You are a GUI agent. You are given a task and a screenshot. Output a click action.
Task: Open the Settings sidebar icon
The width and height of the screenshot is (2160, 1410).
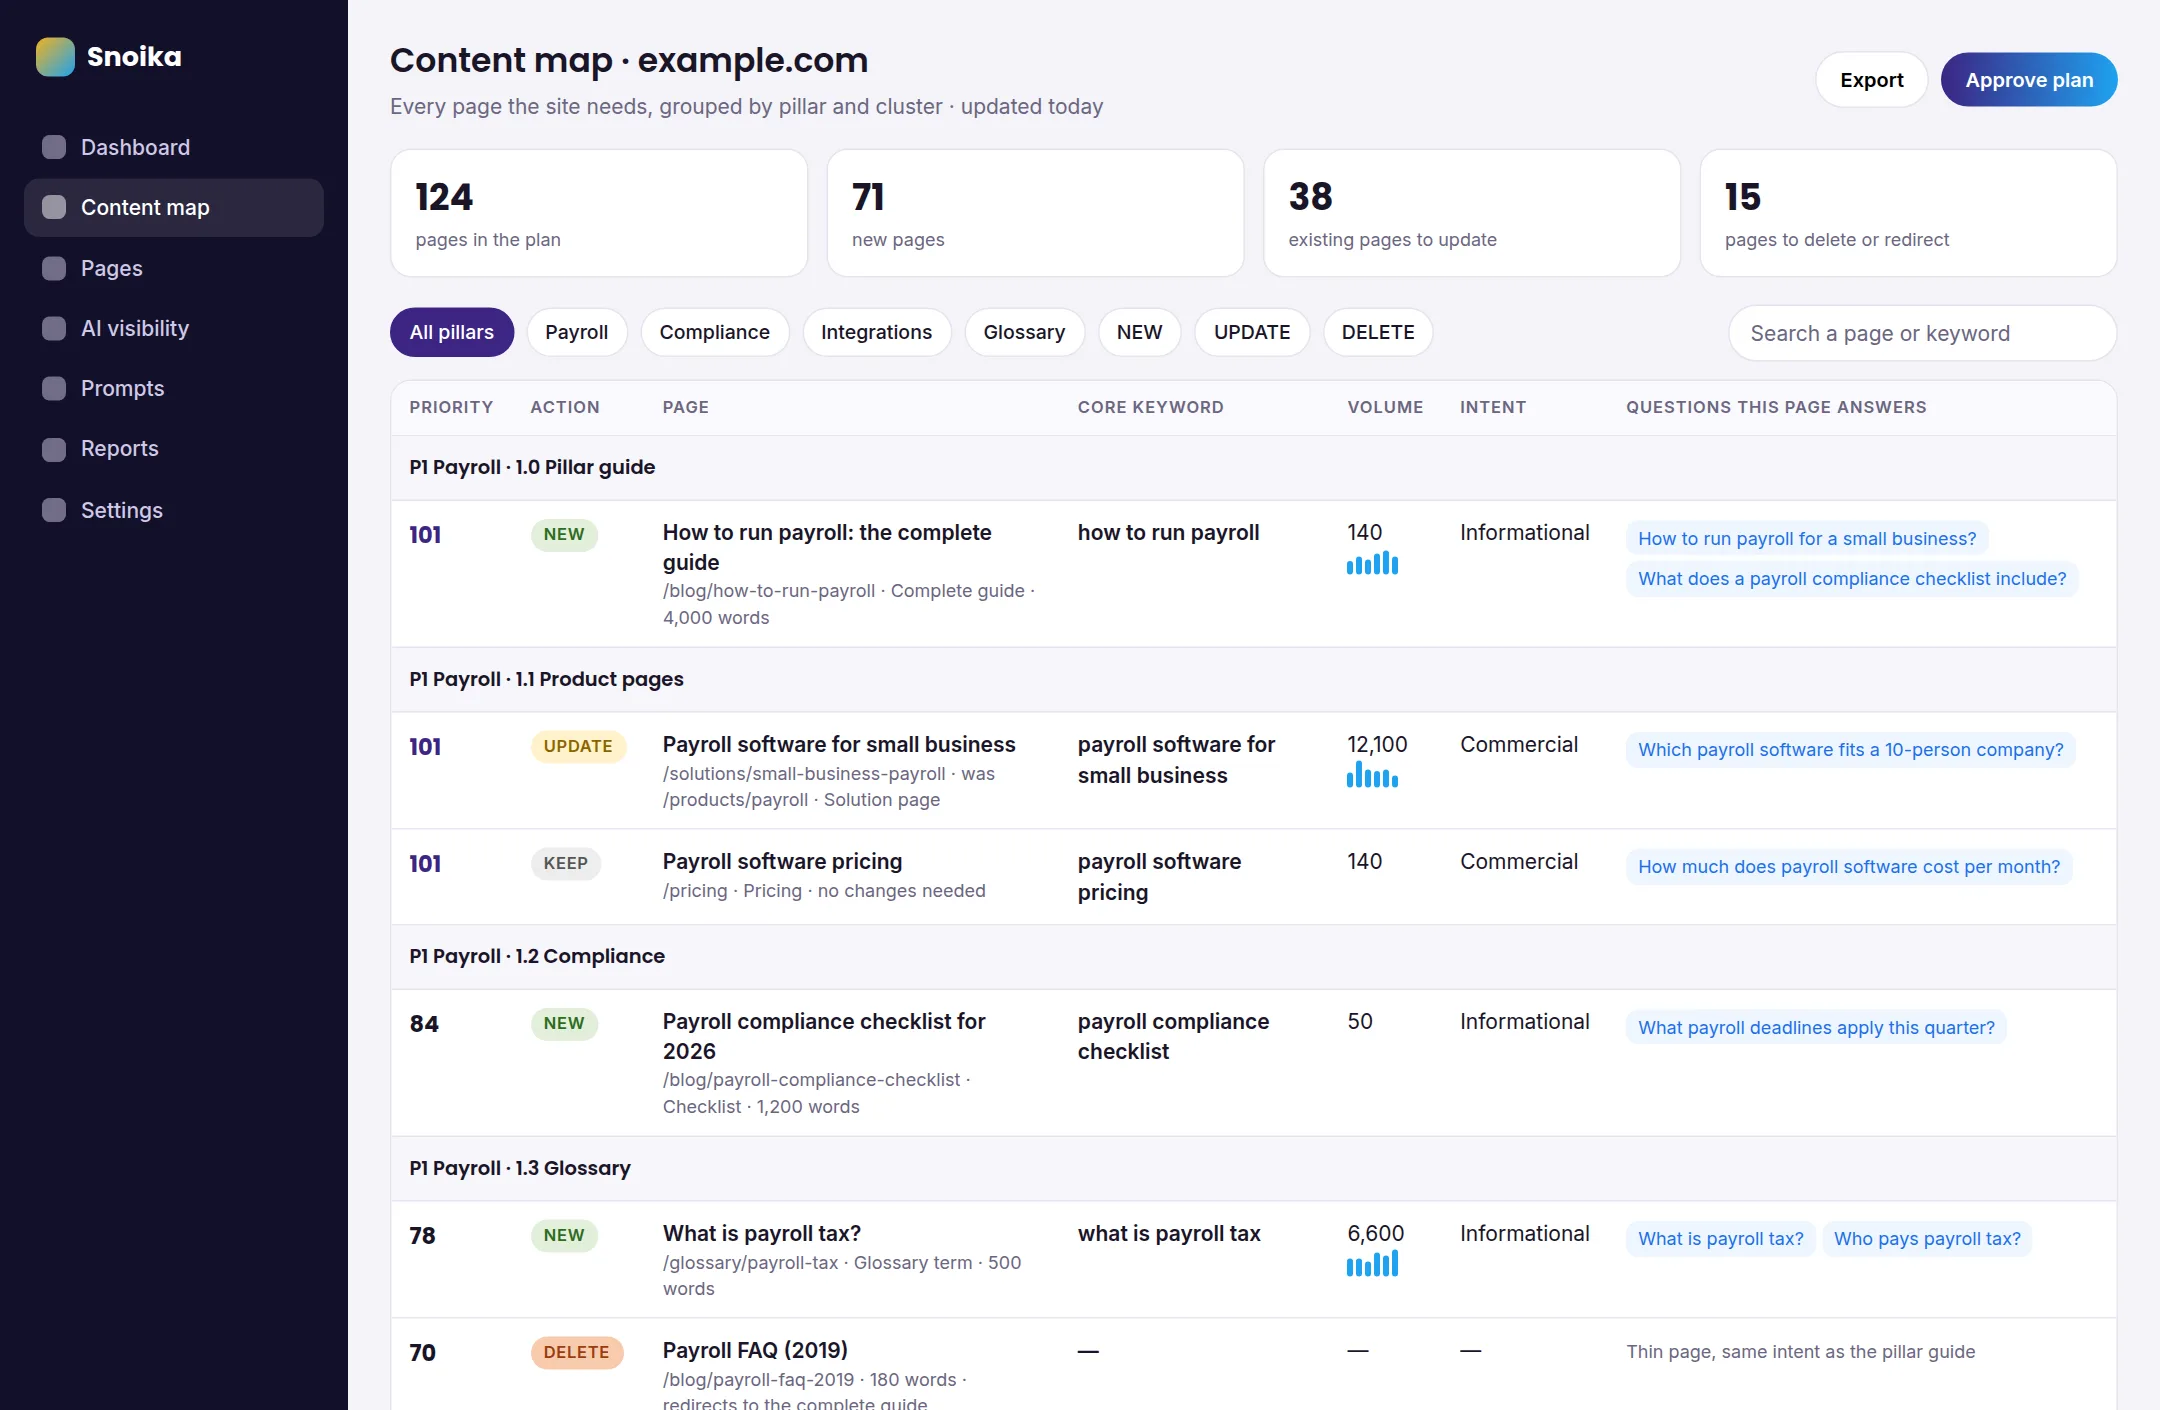(54, 510)
